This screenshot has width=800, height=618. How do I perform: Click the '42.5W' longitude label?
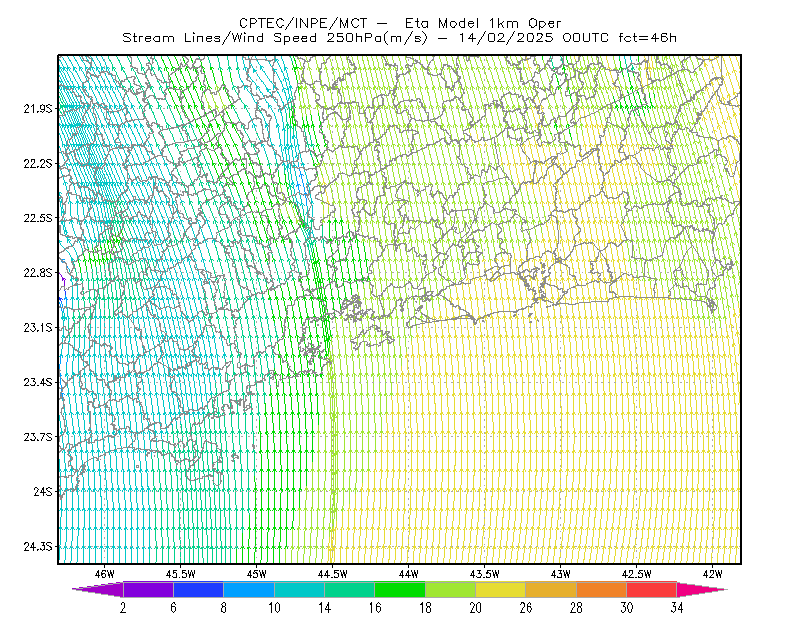coord(636,574)
